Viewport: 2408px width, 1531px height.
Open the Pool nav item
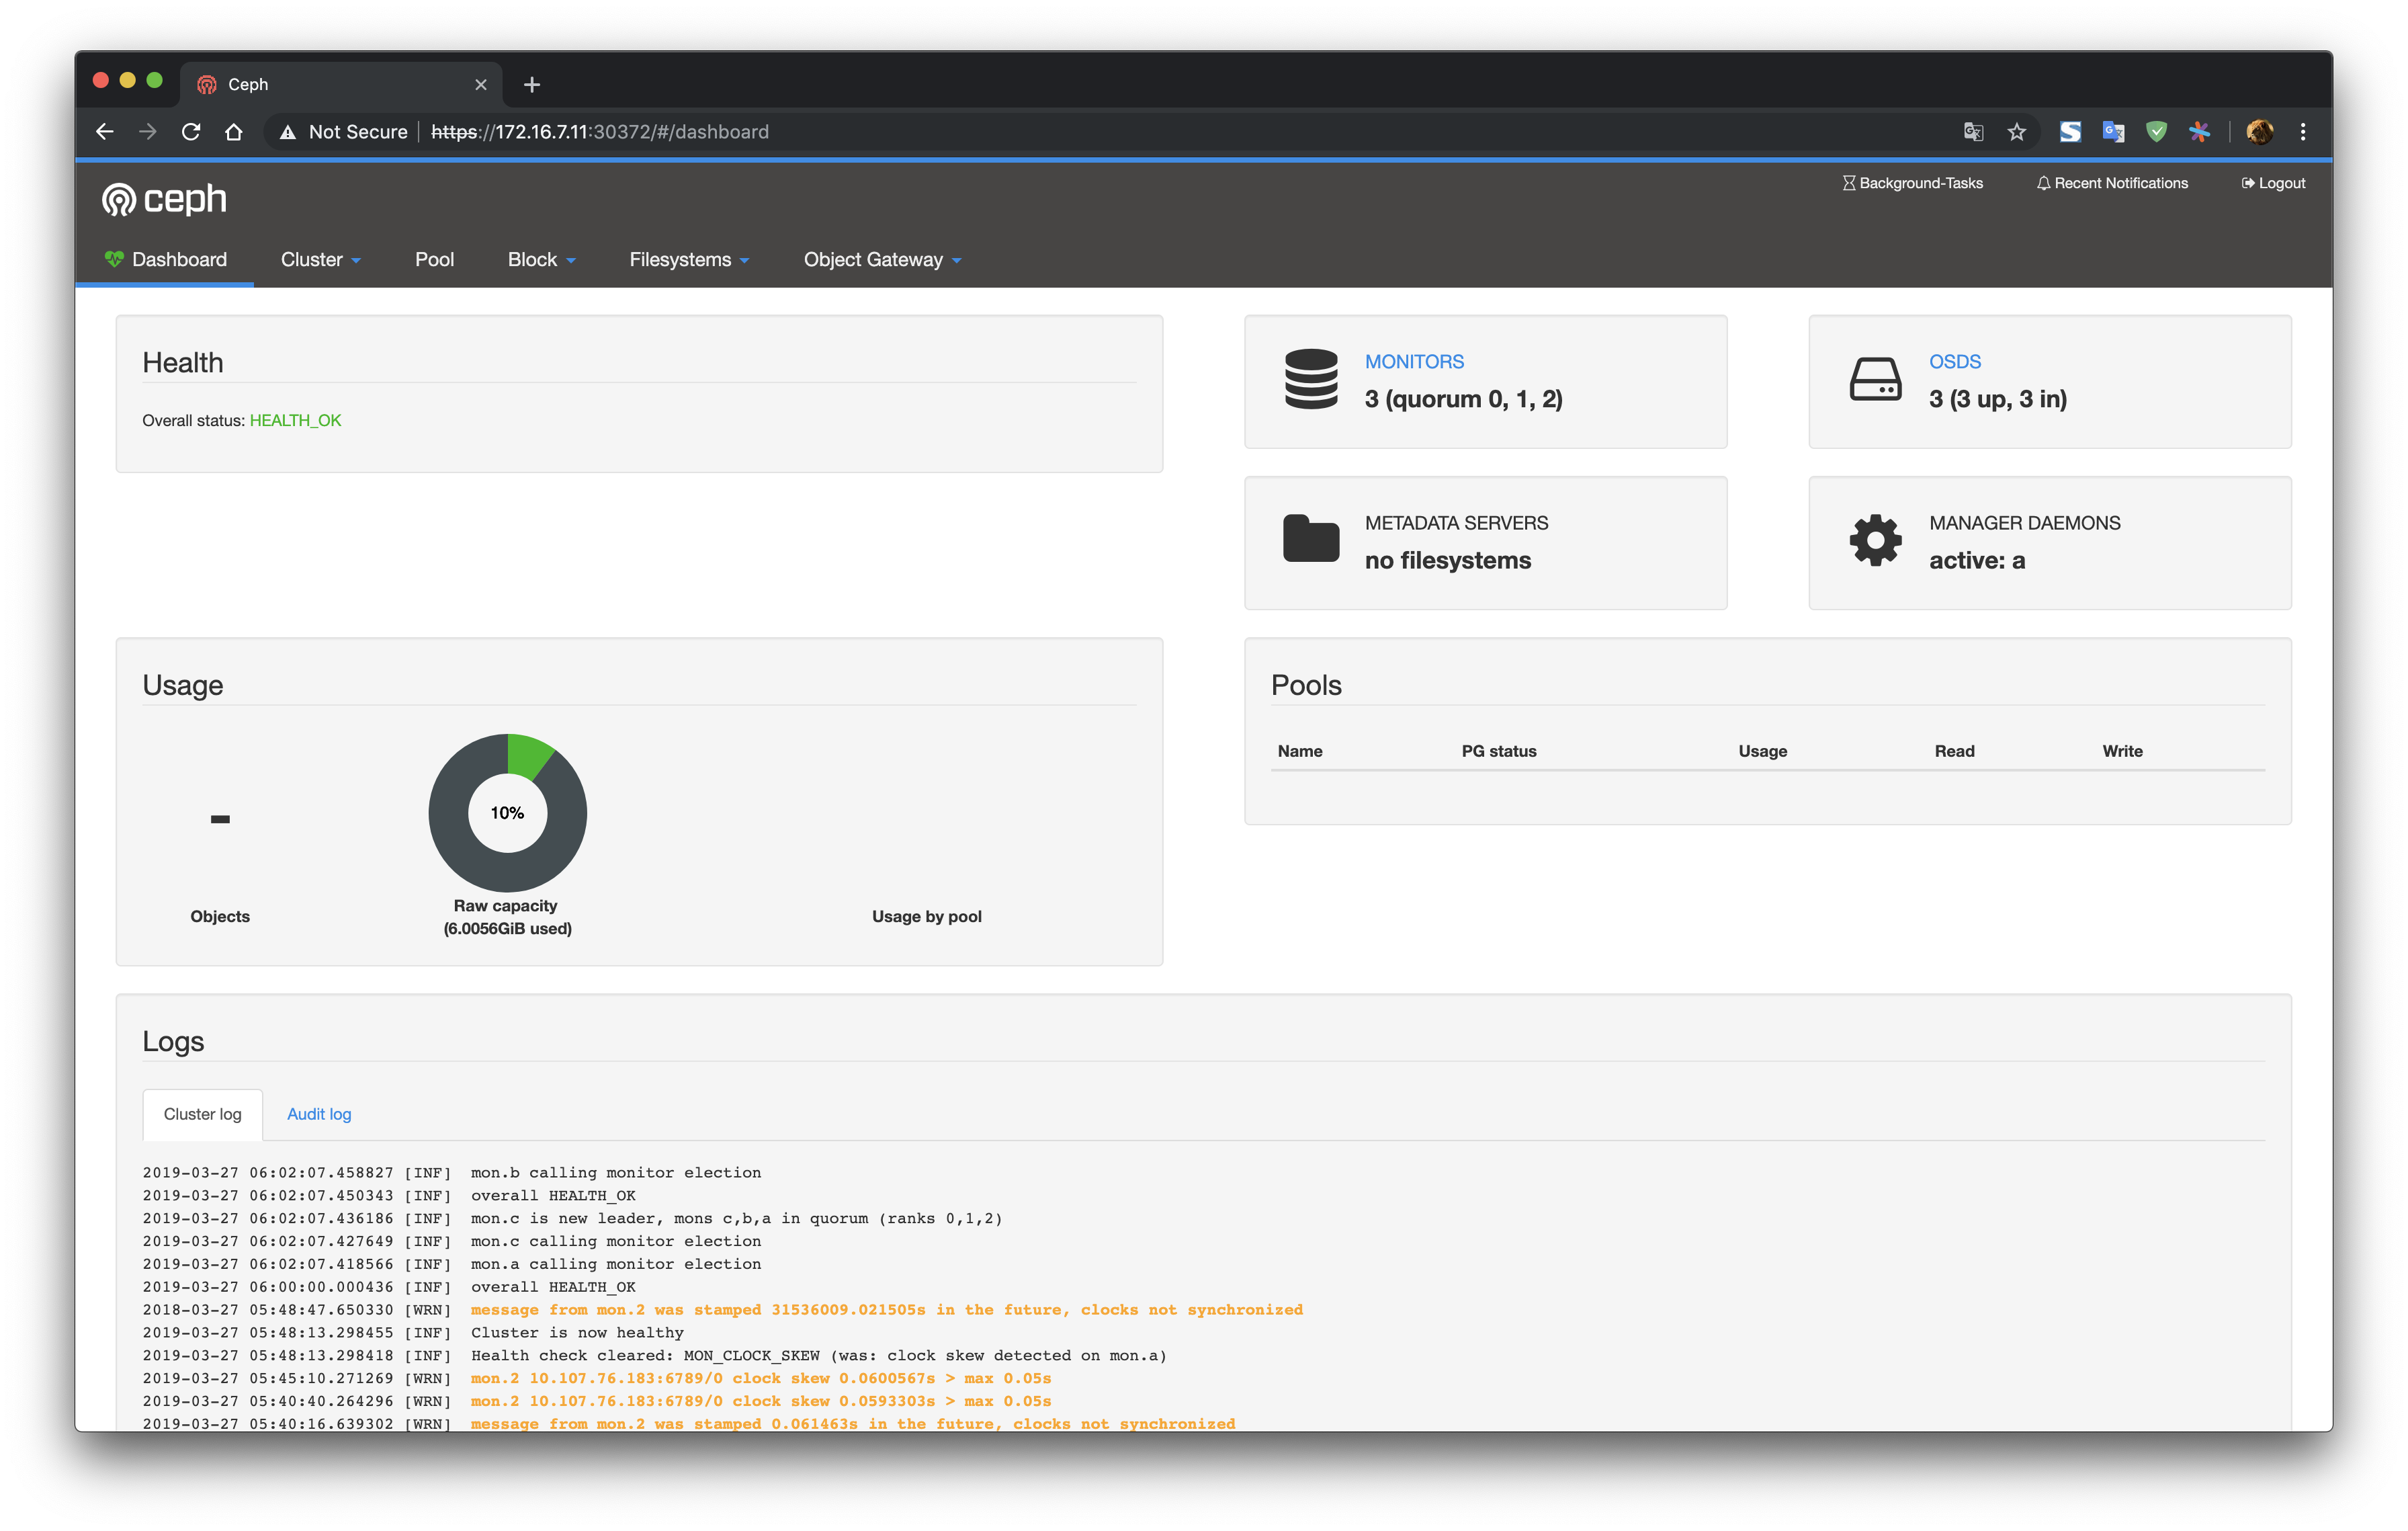[434, 259]
